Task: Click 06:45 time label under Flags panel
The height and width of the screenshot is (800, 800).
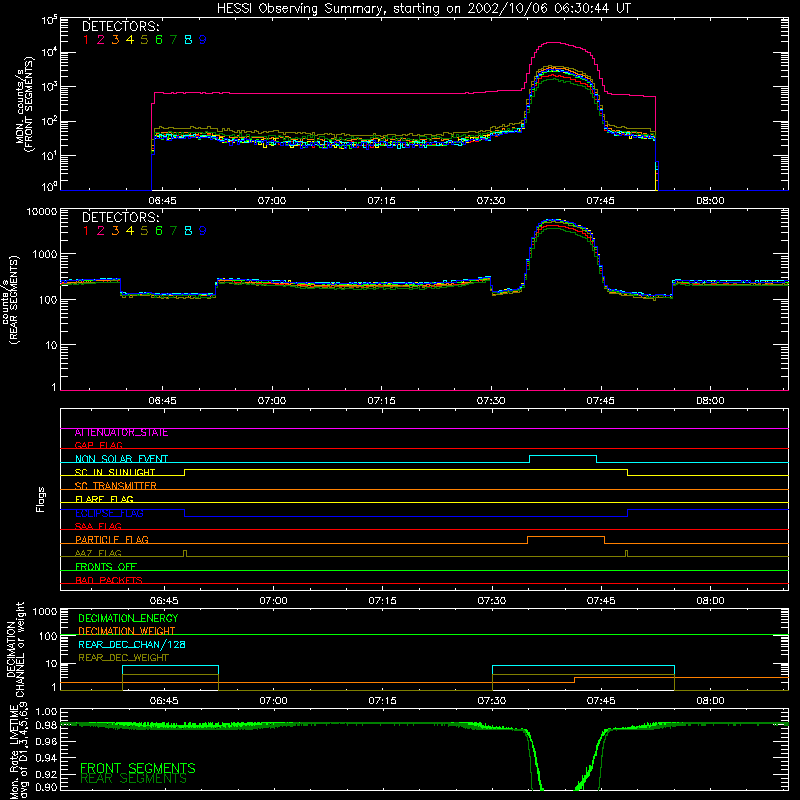Action: point(164,601)
